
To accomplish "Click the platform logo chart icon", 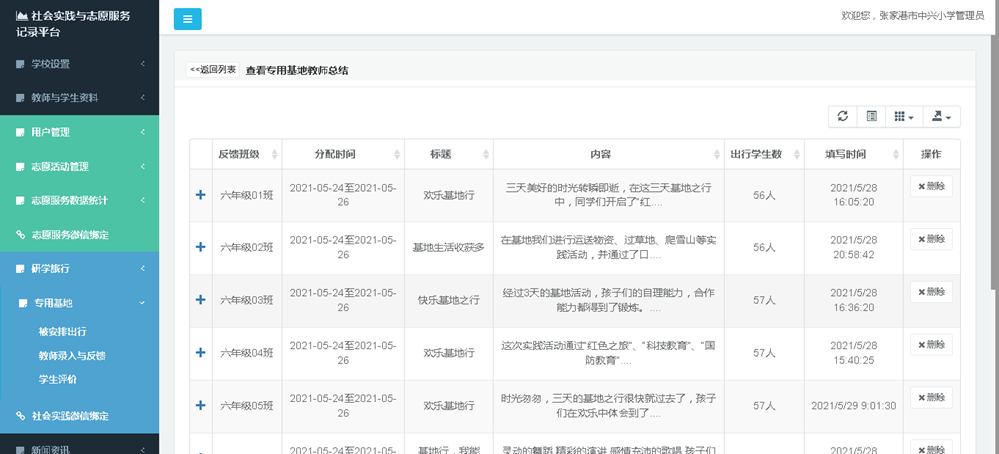I will (x=21, y=16).
